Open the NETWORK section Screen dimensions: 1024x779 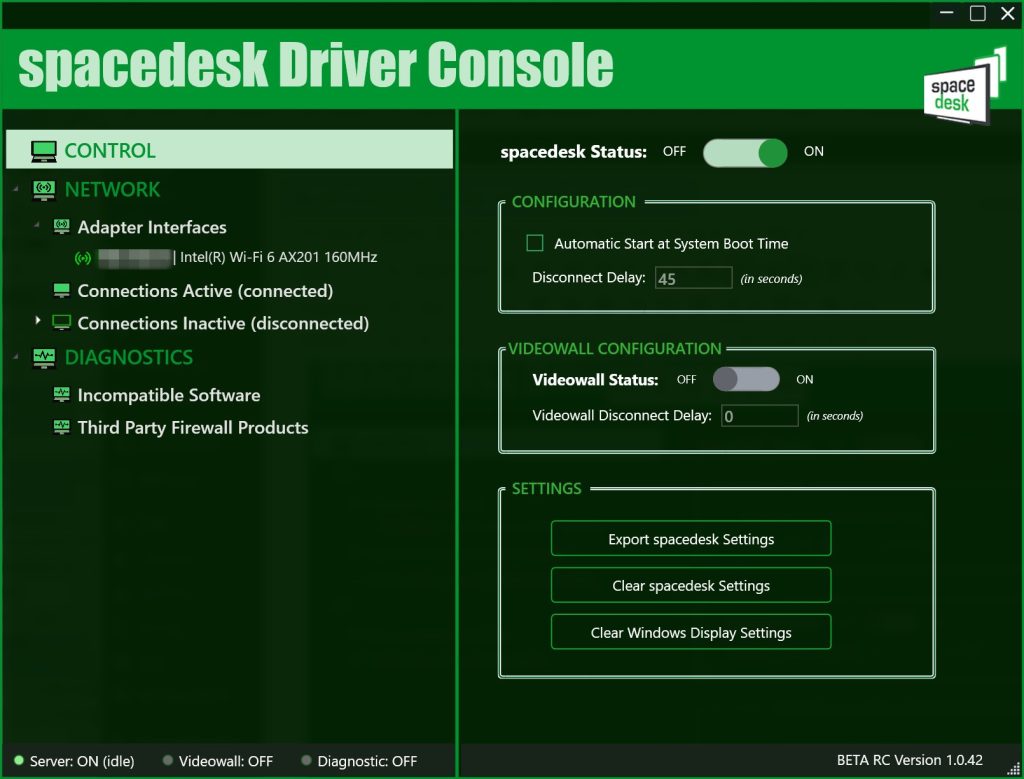pos(112,190)
